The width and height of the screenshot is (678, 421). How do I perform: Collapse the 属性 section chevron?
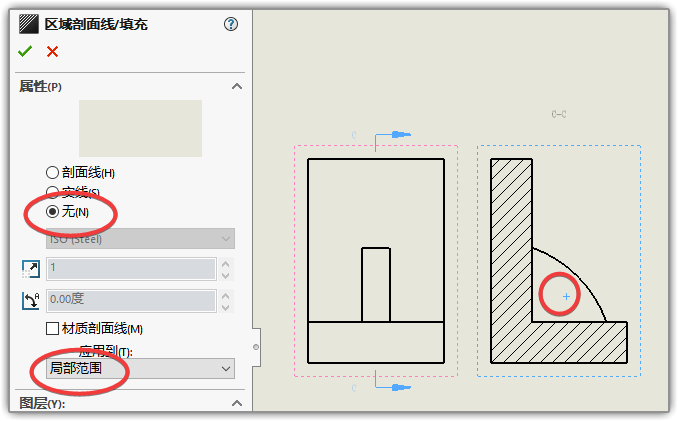237,87
